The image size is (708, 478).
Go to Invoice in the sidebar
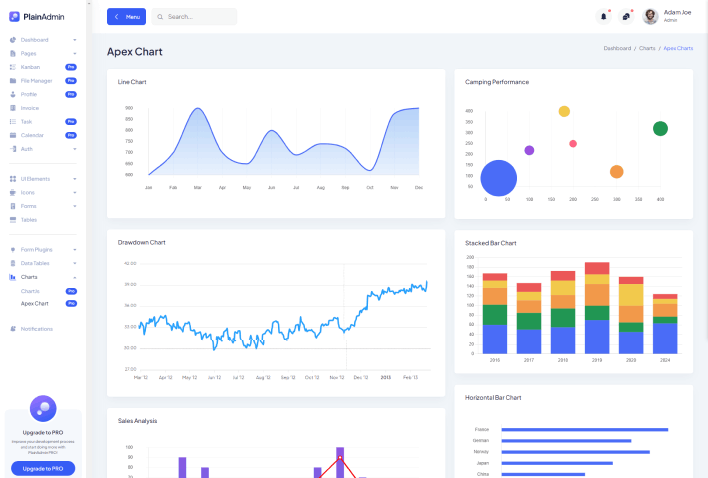coord(30,108)
